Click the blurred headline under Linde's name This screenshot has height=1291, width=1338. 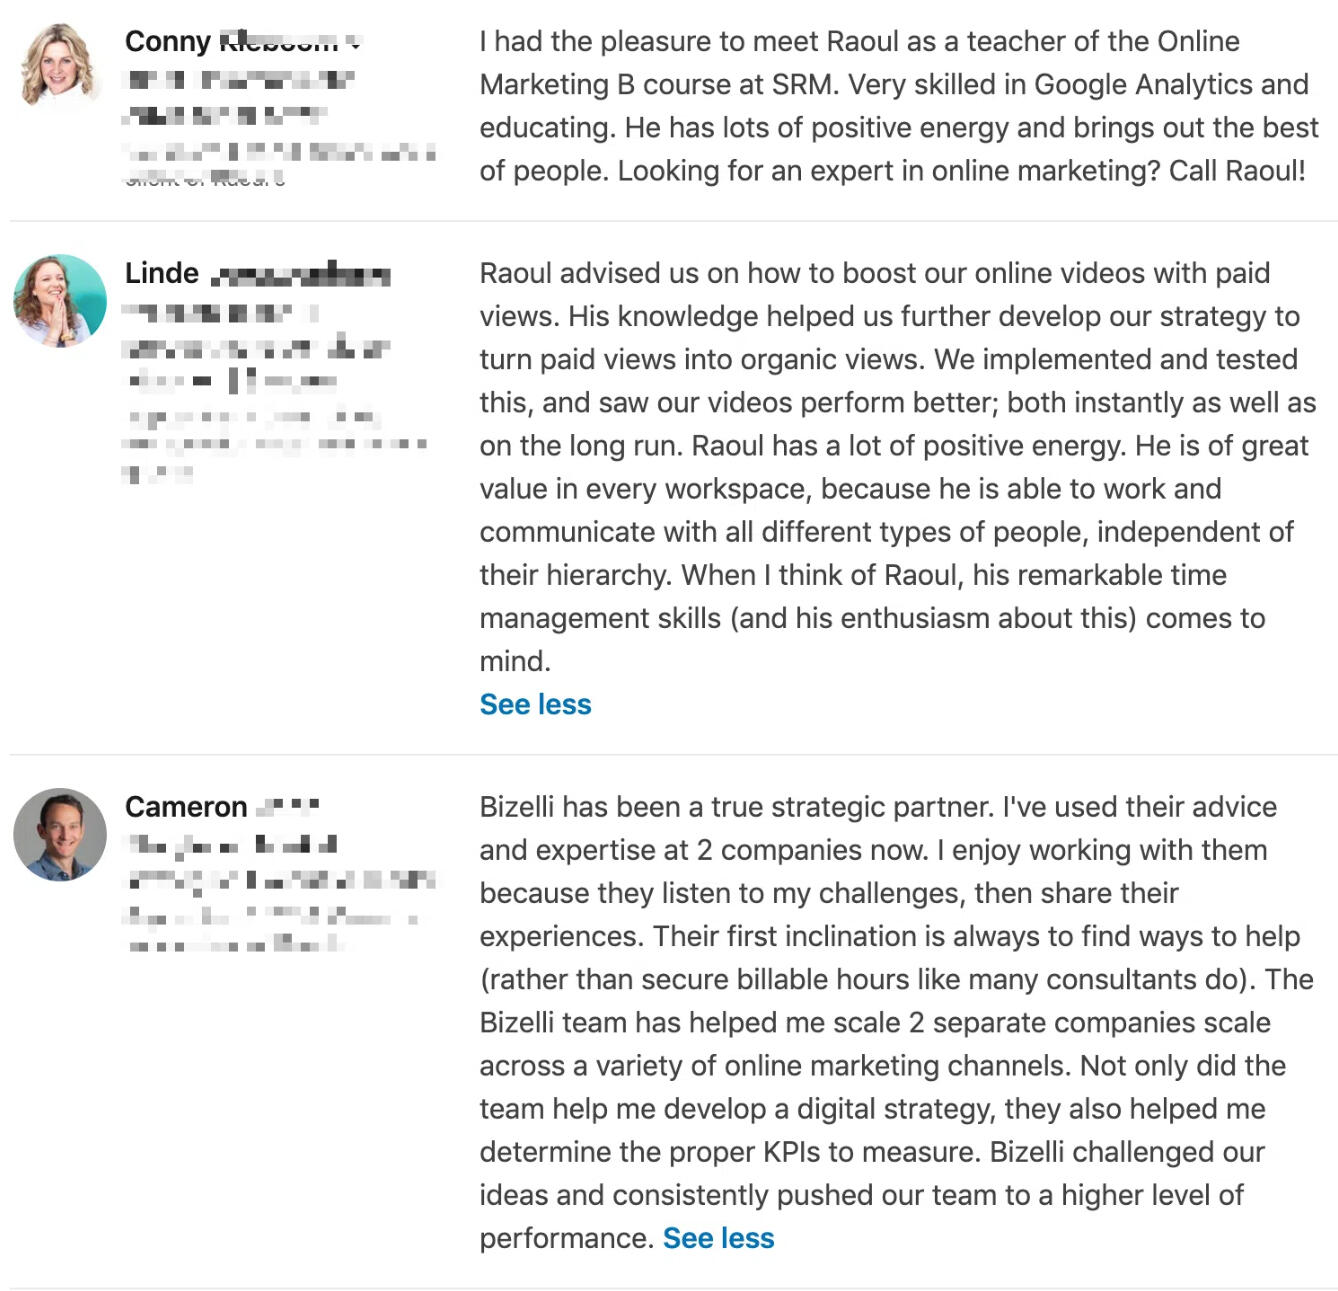click(255, 347)
